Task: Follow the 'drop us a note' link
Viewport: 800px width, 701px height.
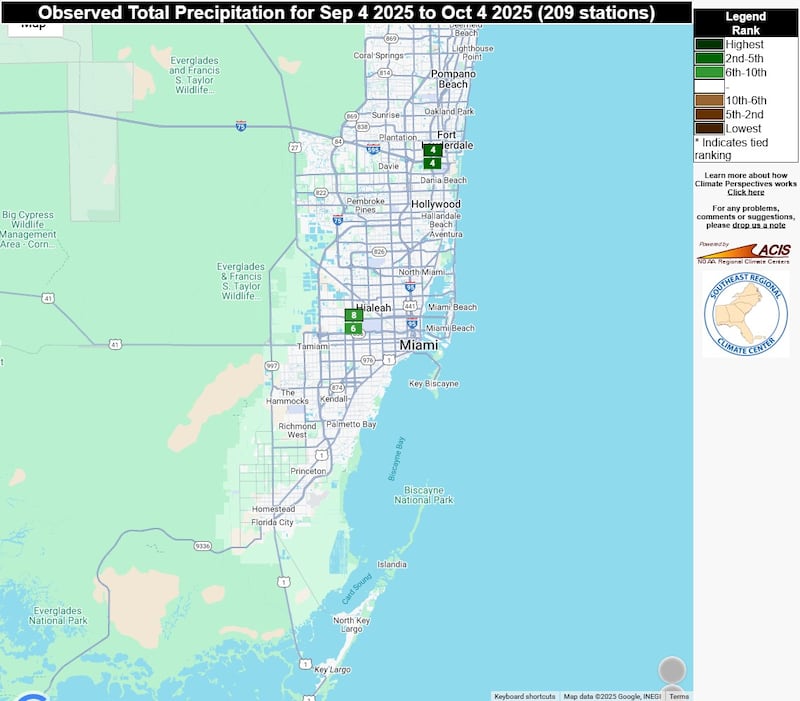Action: (759, 225)
